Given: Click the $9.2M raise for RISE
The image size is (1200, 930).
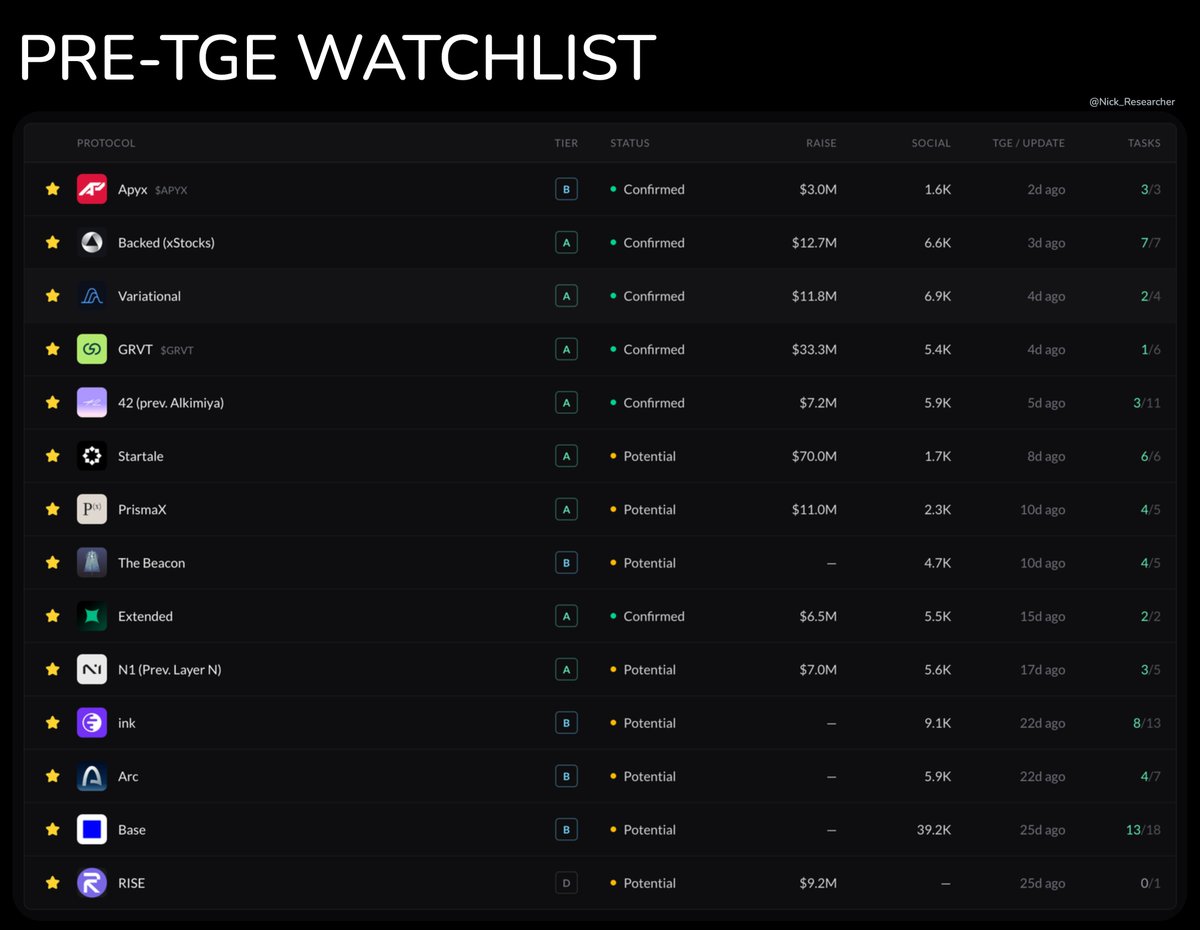Looking at the screenshot, I should click(818, 883).
